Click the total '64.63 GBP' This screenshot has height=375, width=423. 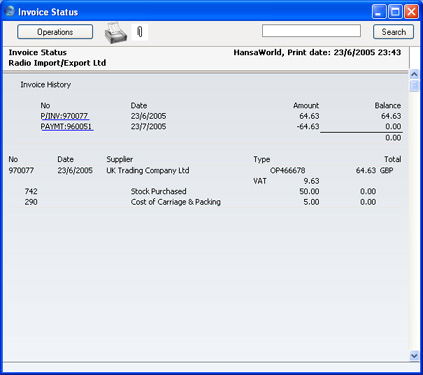[x=374, y=170]
